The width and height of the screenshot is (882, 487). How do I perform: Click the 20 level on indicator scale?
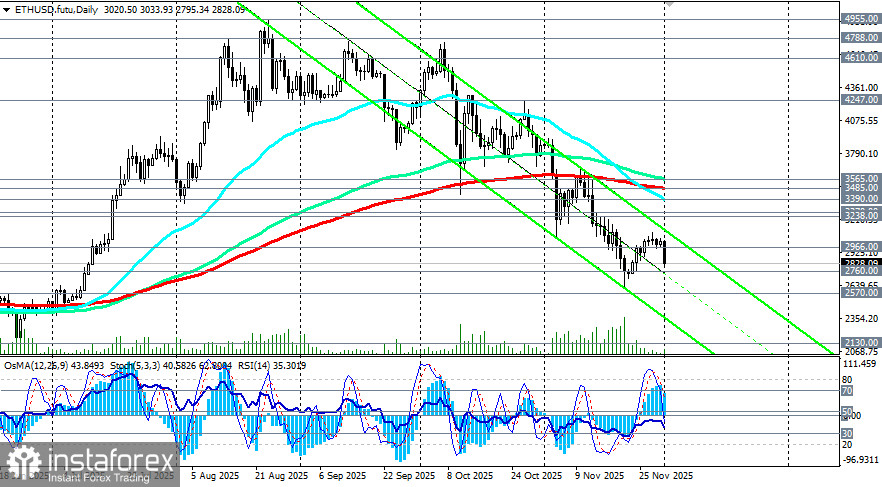coord(847,444)
